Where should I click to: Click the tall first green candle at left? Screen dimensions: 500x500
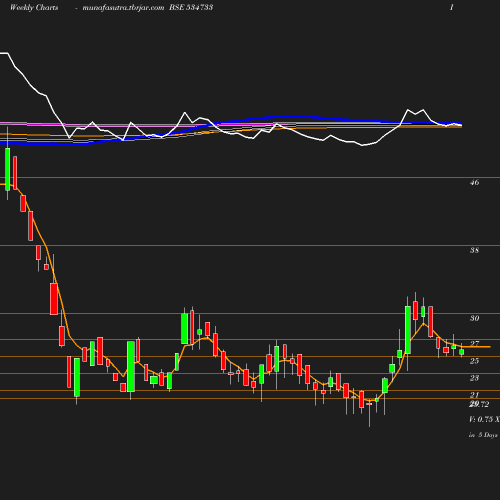(8, 169)
